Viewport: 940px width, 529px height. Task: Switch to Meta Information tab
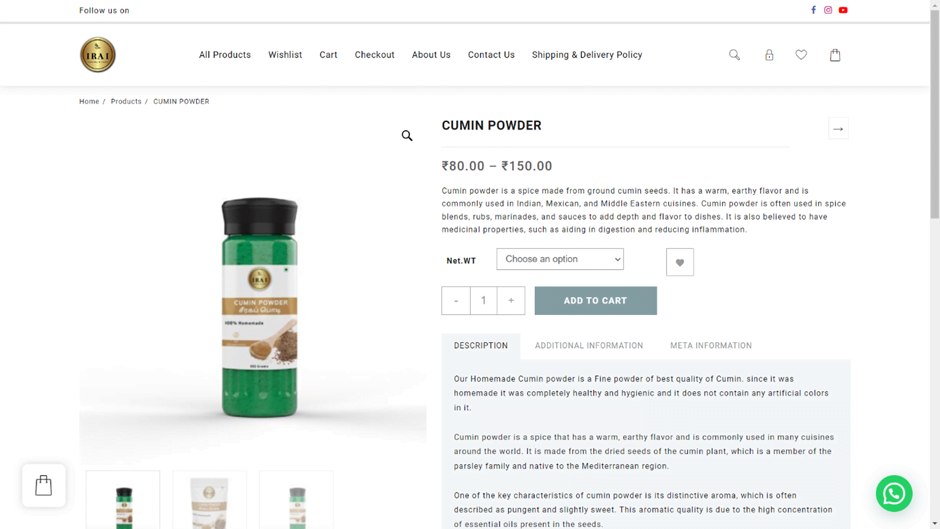tap(711, 345)
